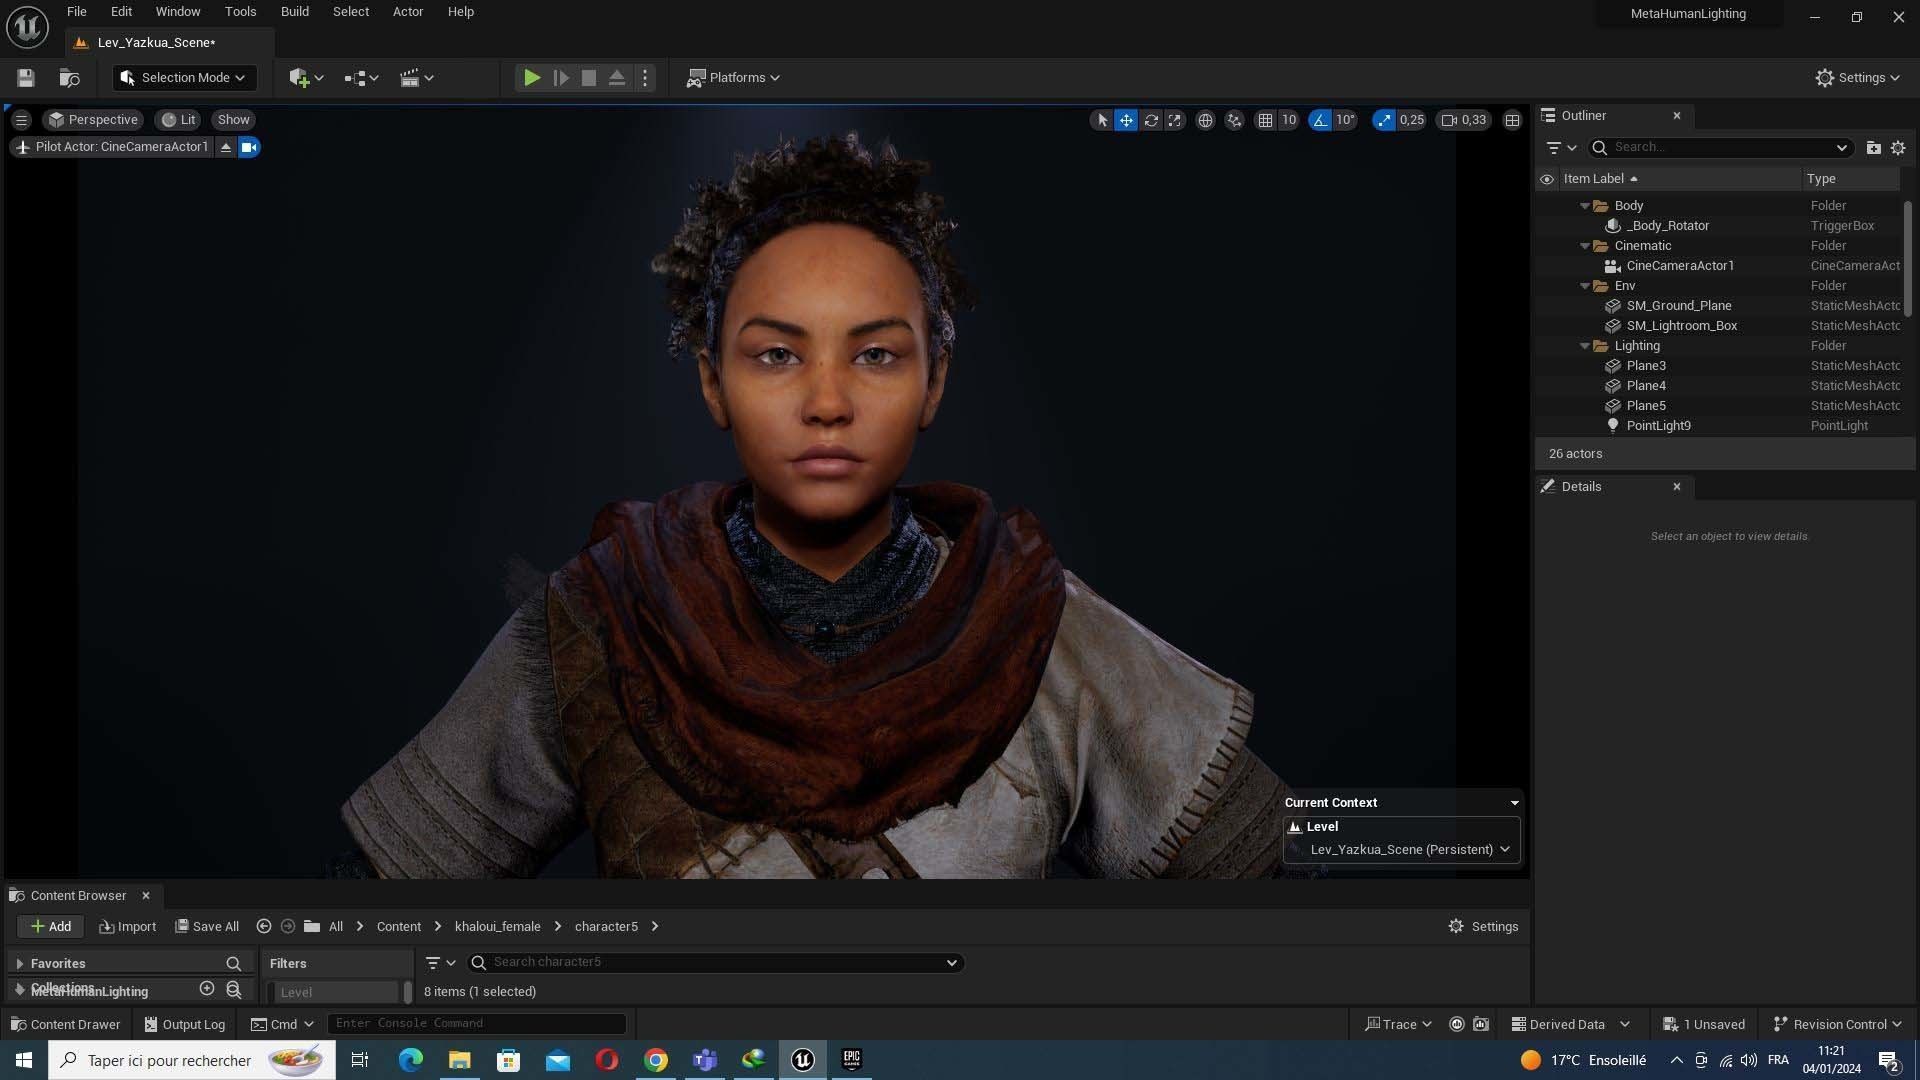Click the Enter Console Command field
Screen dimensions: 1920x1080
coord(476,1024)
